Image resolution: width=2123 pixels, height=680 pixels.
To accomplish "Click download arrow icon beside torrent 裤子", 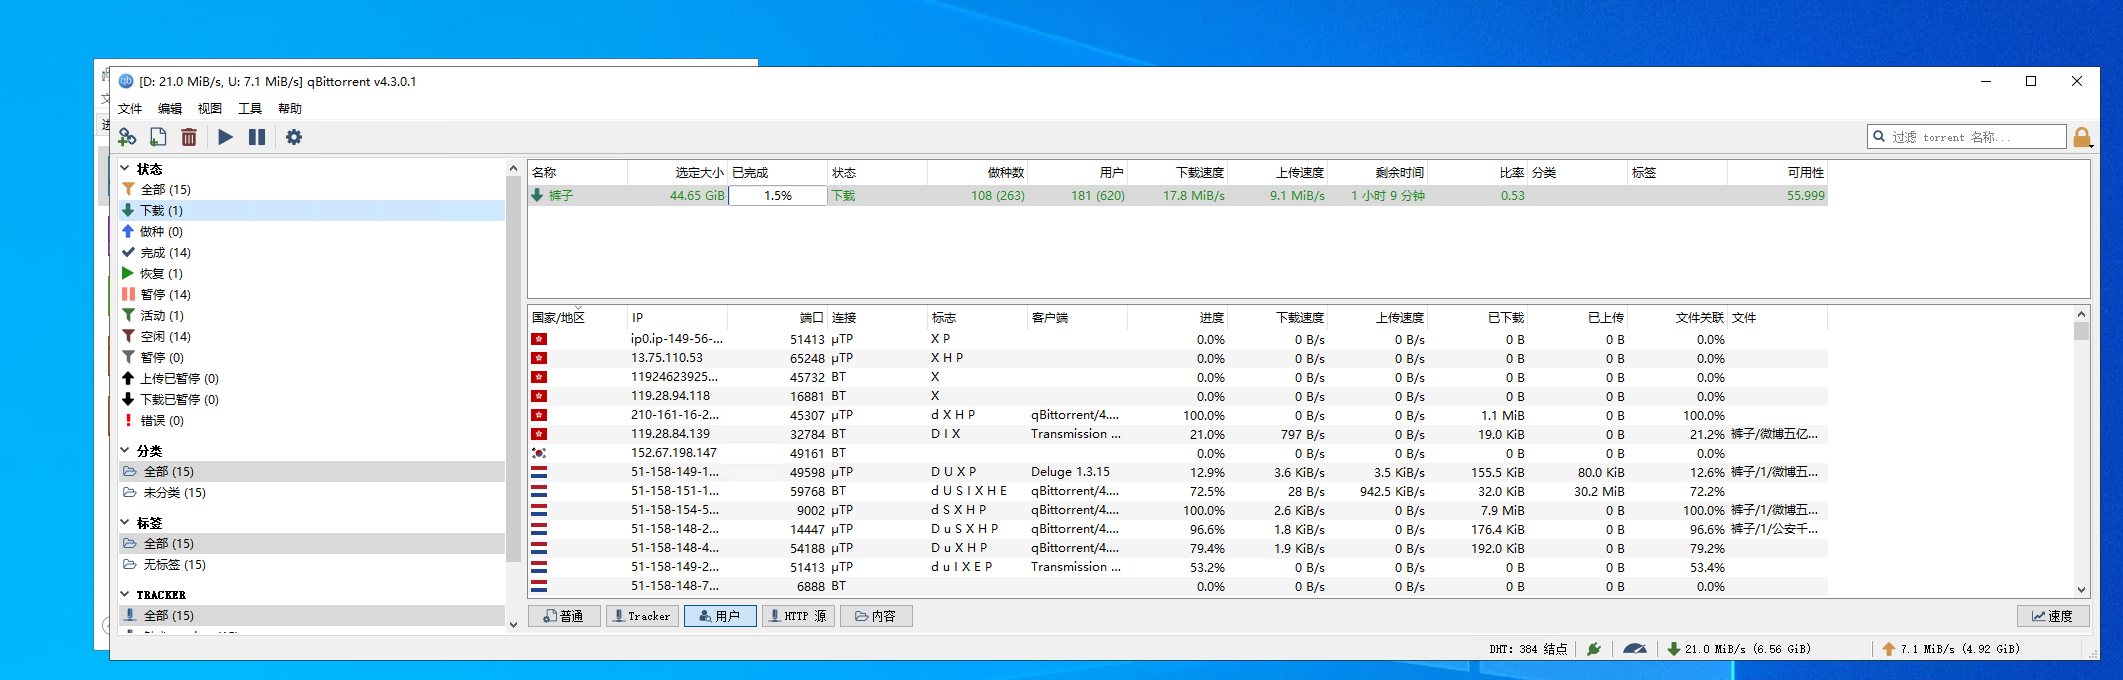I will pos(538,196).
